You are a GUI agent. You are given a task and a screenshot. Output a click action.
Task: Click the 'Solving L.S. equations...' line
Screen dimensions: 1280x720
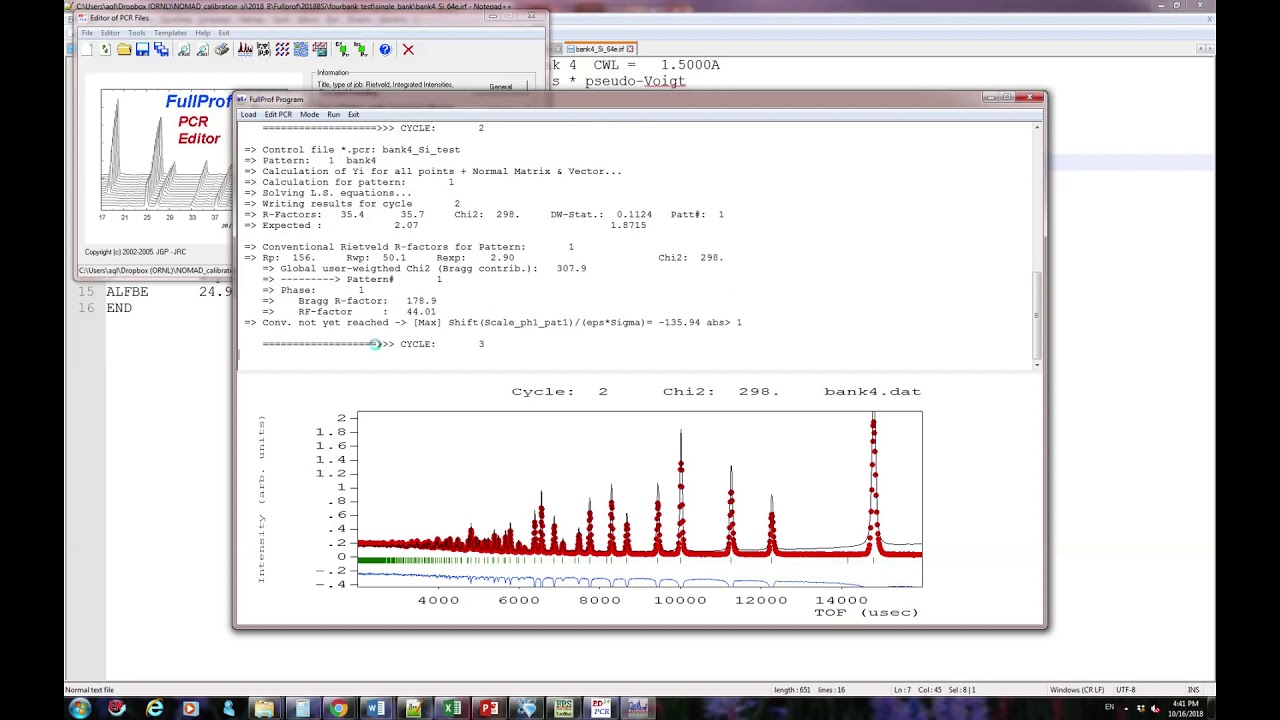[328, 193]
